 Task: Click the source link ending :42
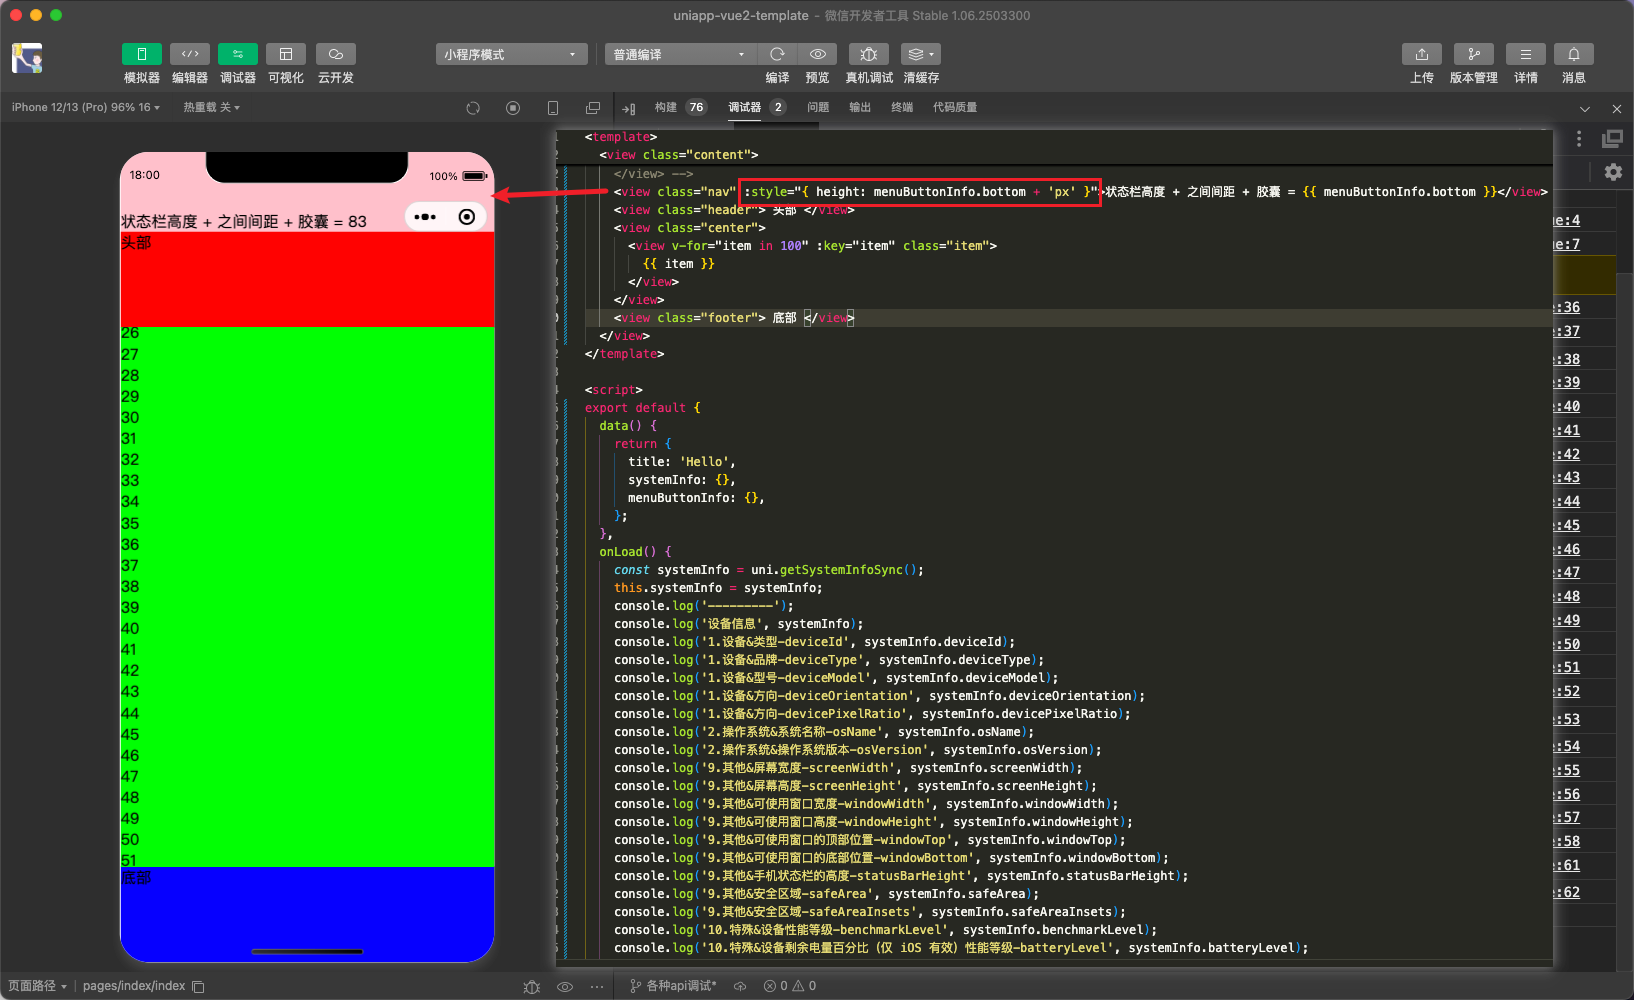pyautogui.click(x=1567, y=454)
